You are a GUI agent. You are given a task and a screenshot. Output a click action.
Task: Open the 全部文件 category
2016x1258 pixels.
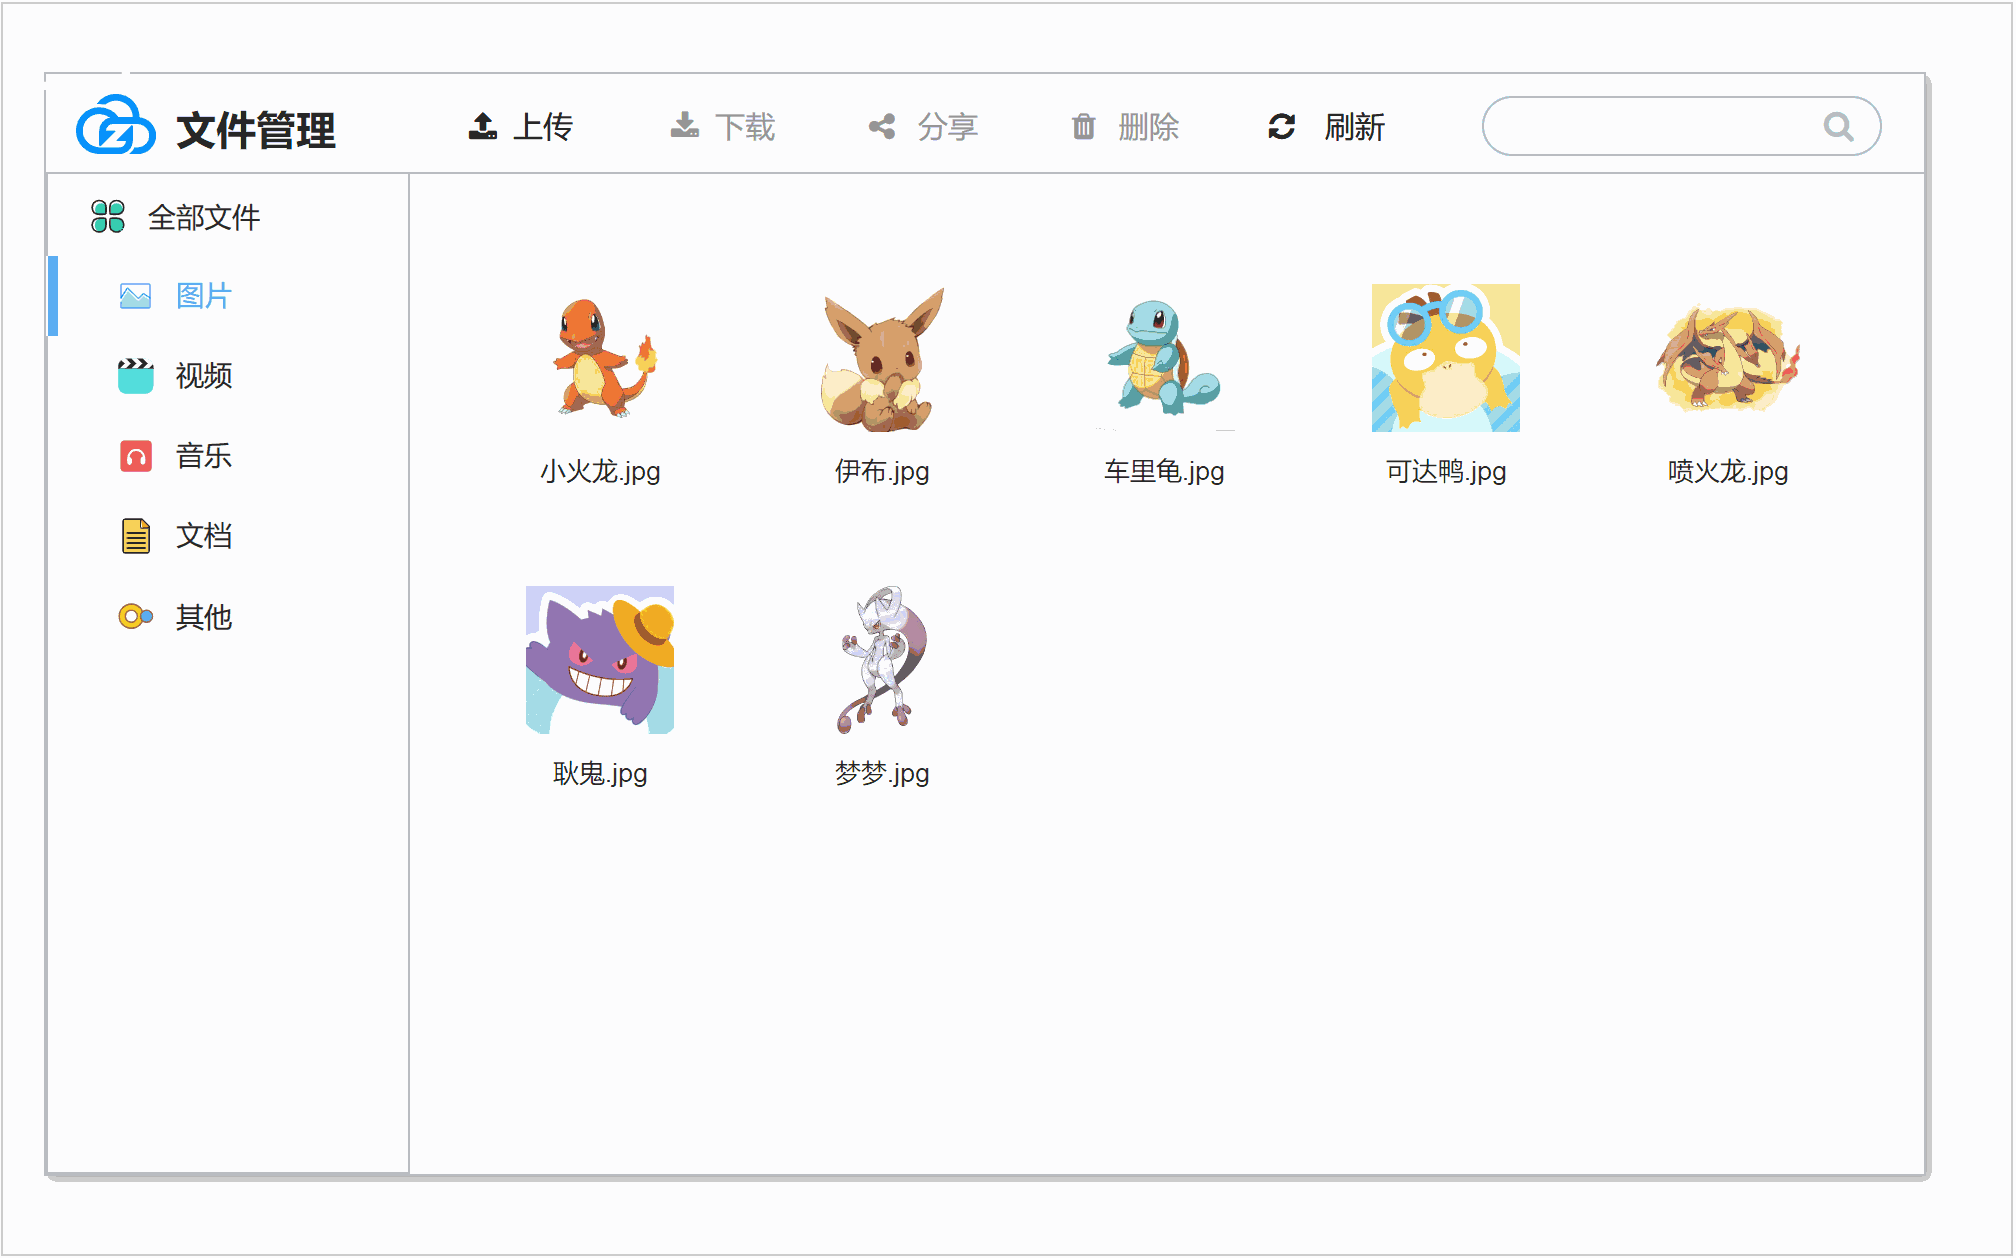204,217
